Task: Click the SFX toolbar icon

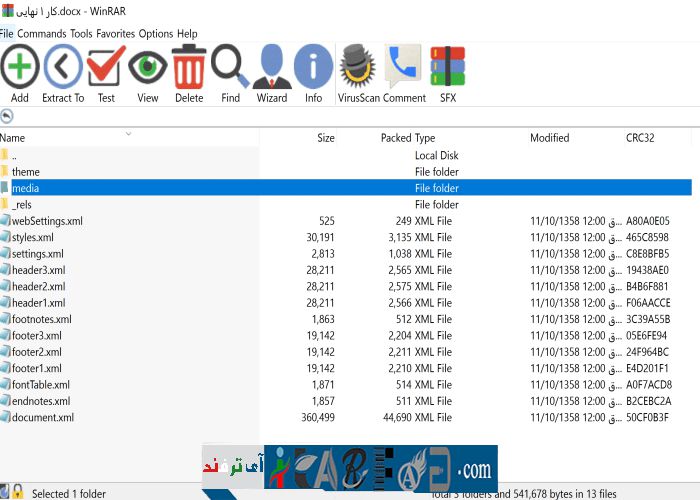Action: (x=447, y=68)
